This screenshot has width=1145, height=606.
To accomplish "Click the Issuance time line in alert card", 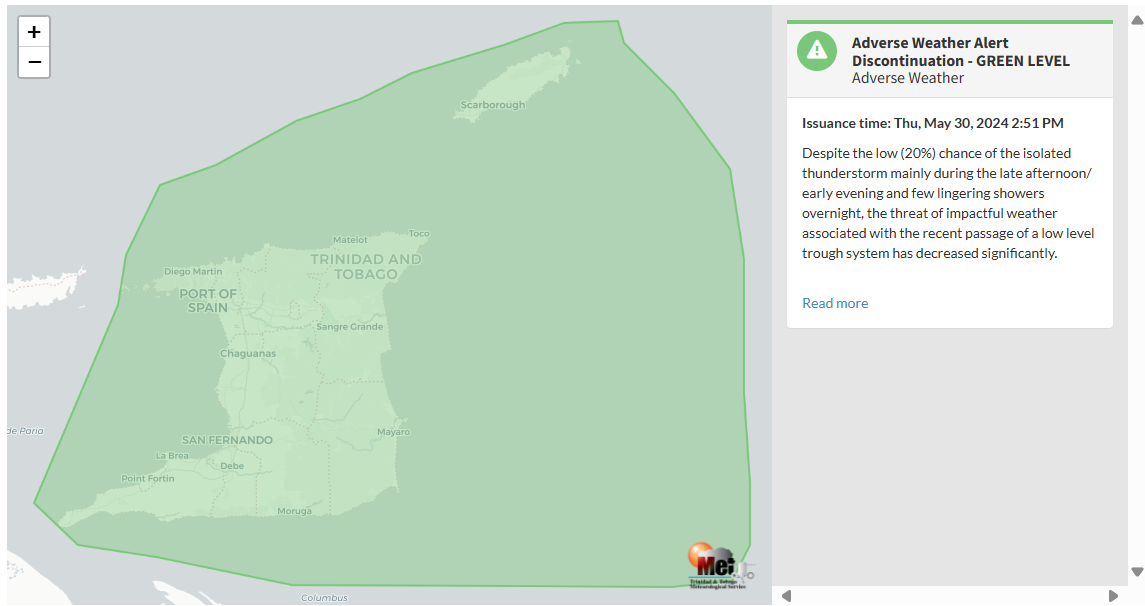I will point(933,123).
